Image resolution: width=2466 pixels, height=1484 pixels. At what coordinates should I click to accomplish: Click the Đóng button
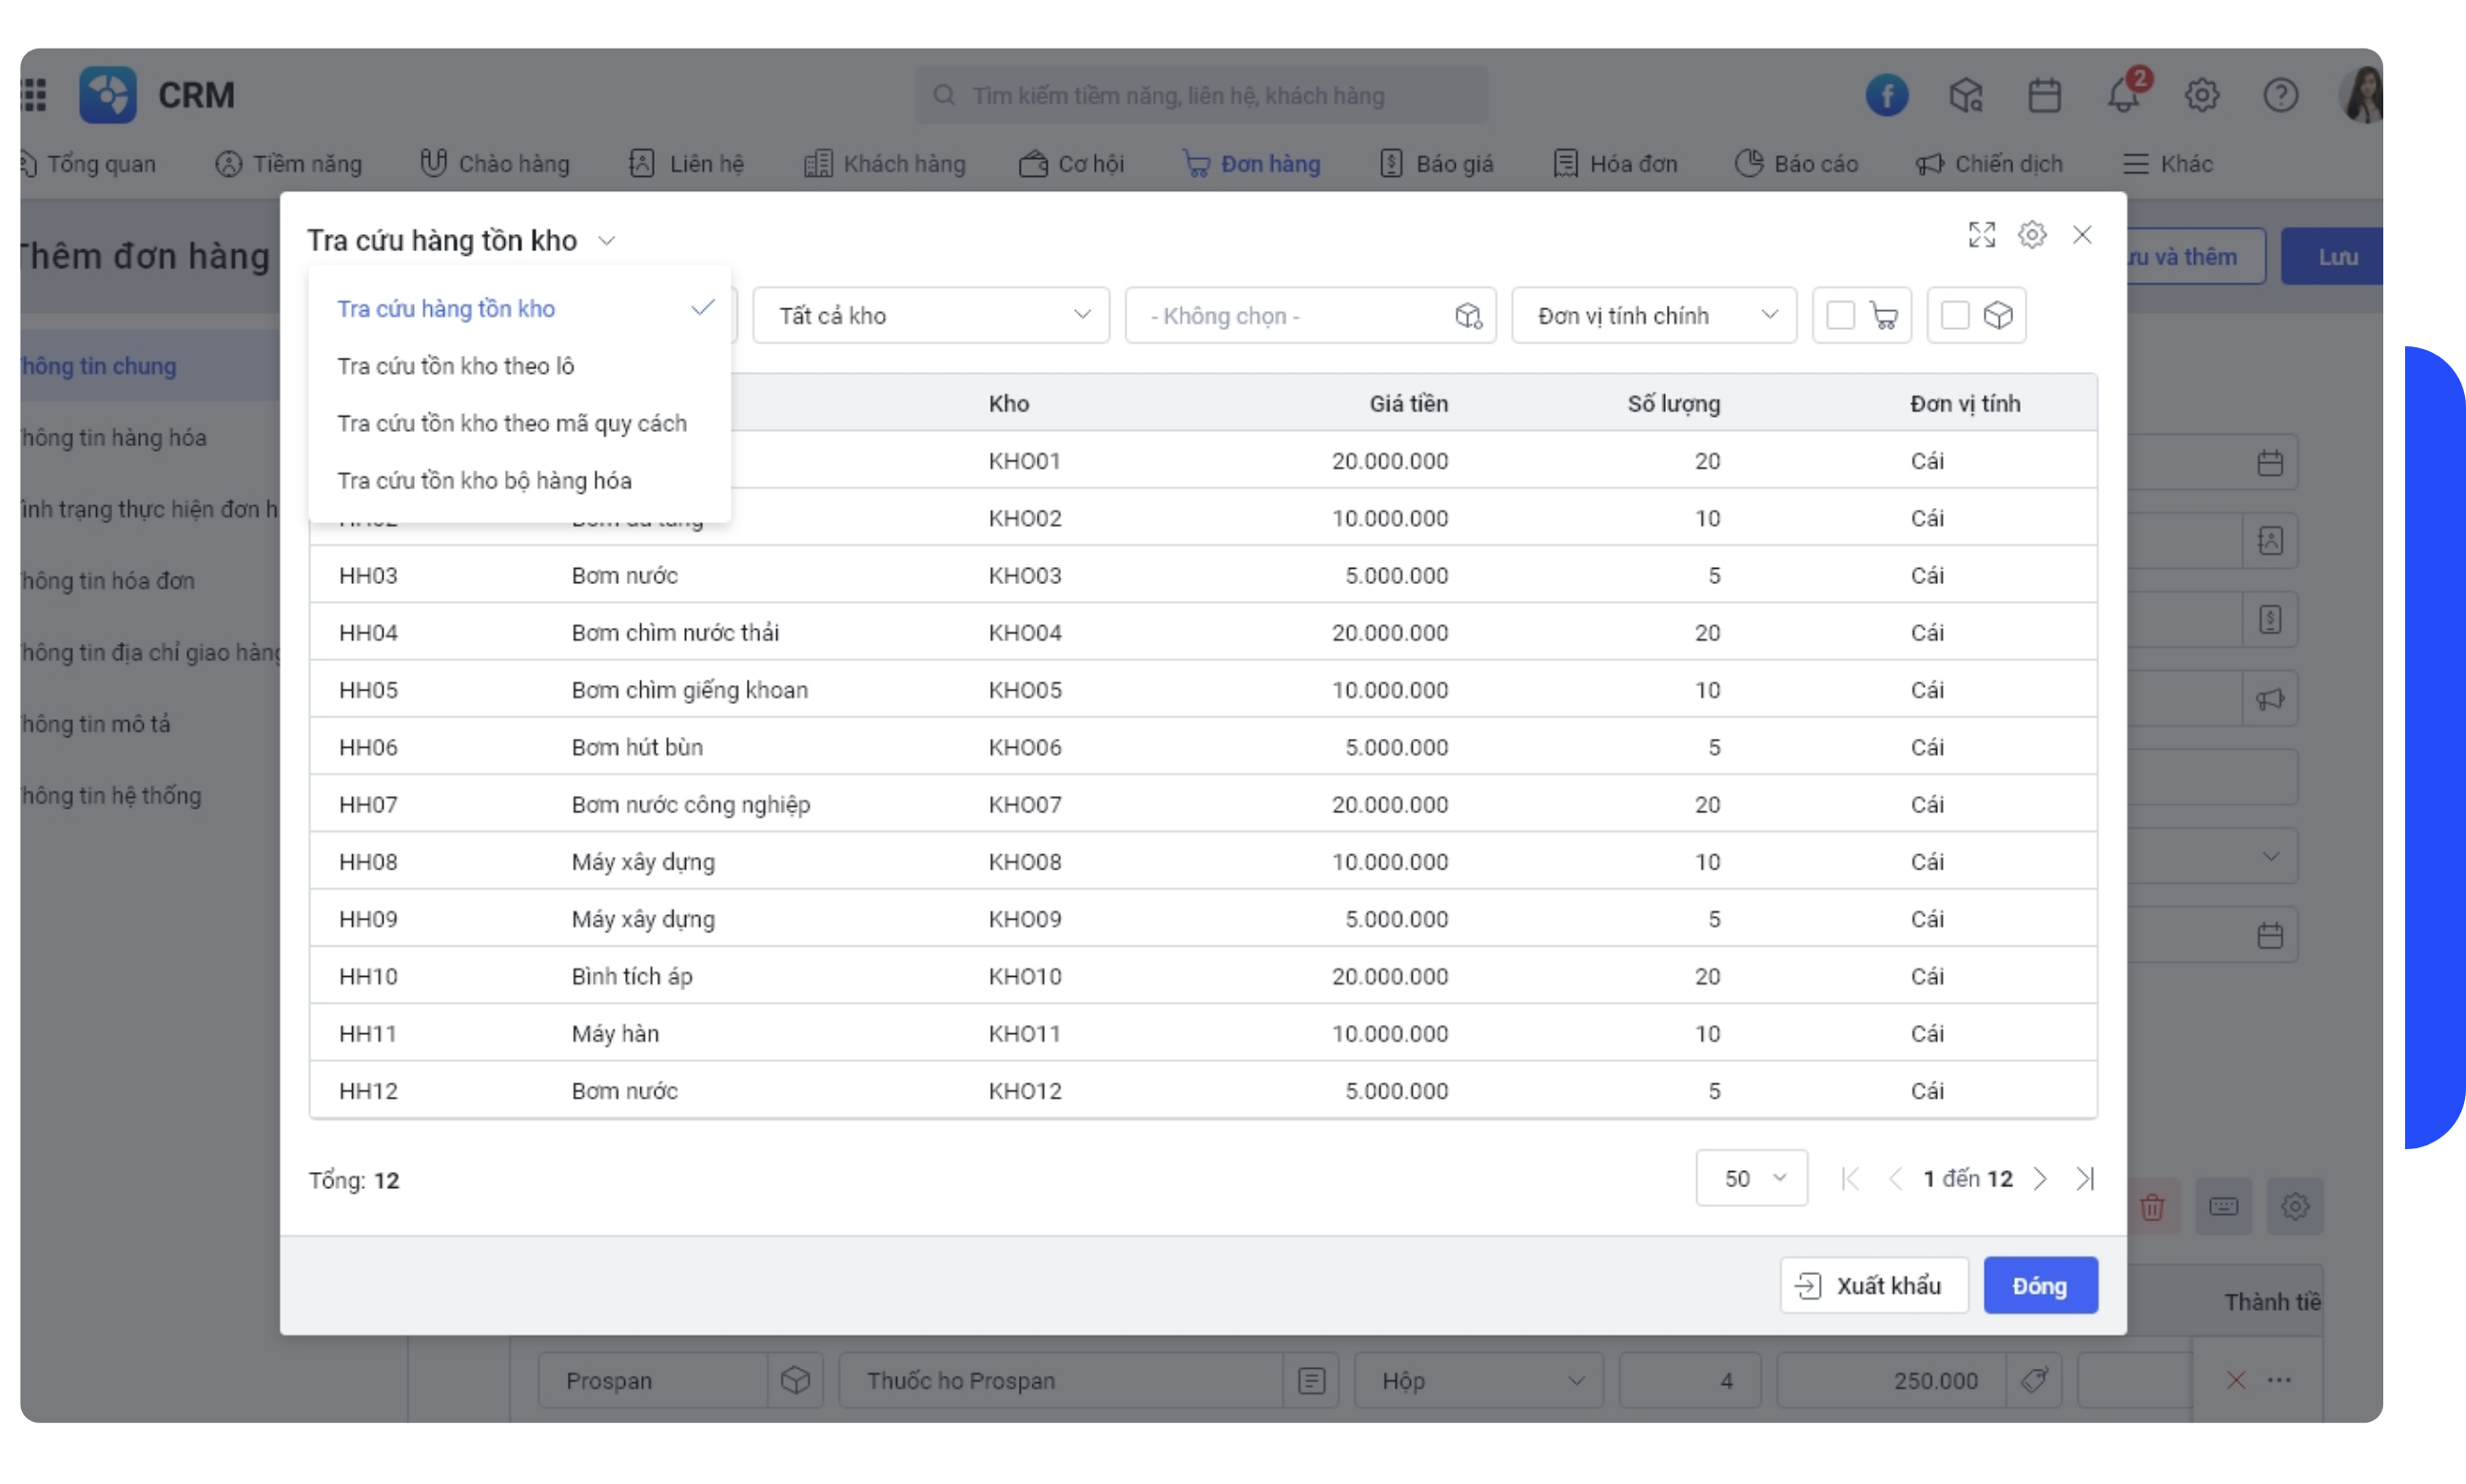2039,1285
